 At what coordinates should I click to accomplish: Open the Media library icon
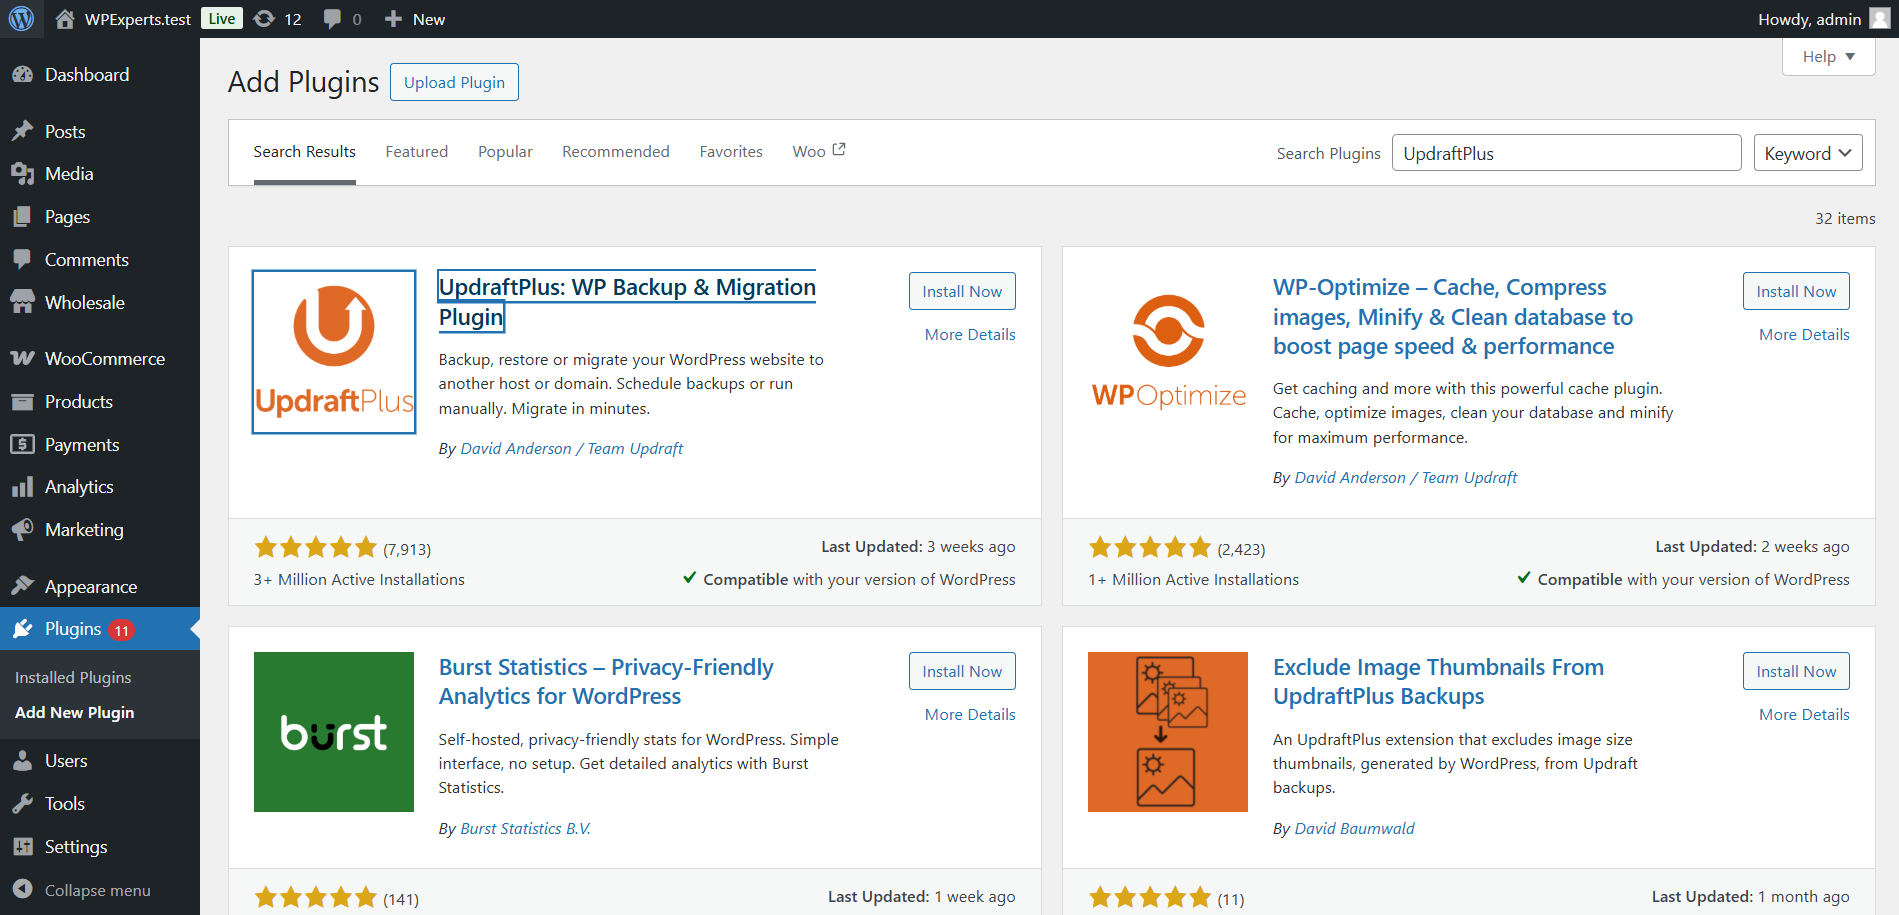23,173
